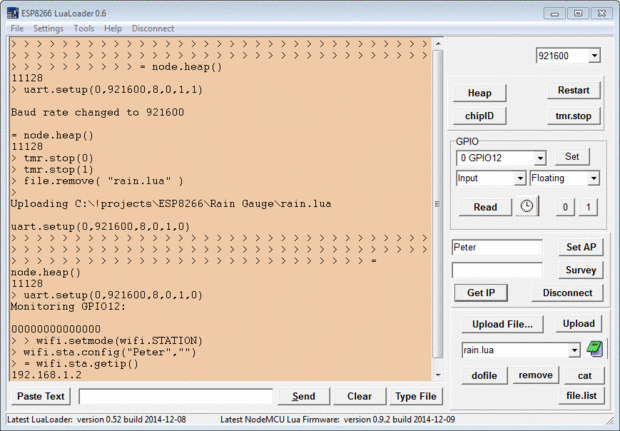
Task: Click the Upload button
Action: tap(579, 323)
